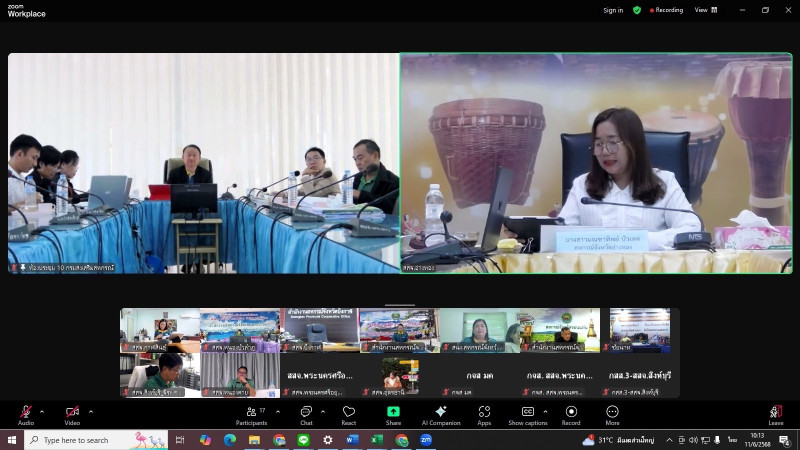Screen dimensions: 800x450
Task: Click the red Recording indicator
Action: click(666, 10)
